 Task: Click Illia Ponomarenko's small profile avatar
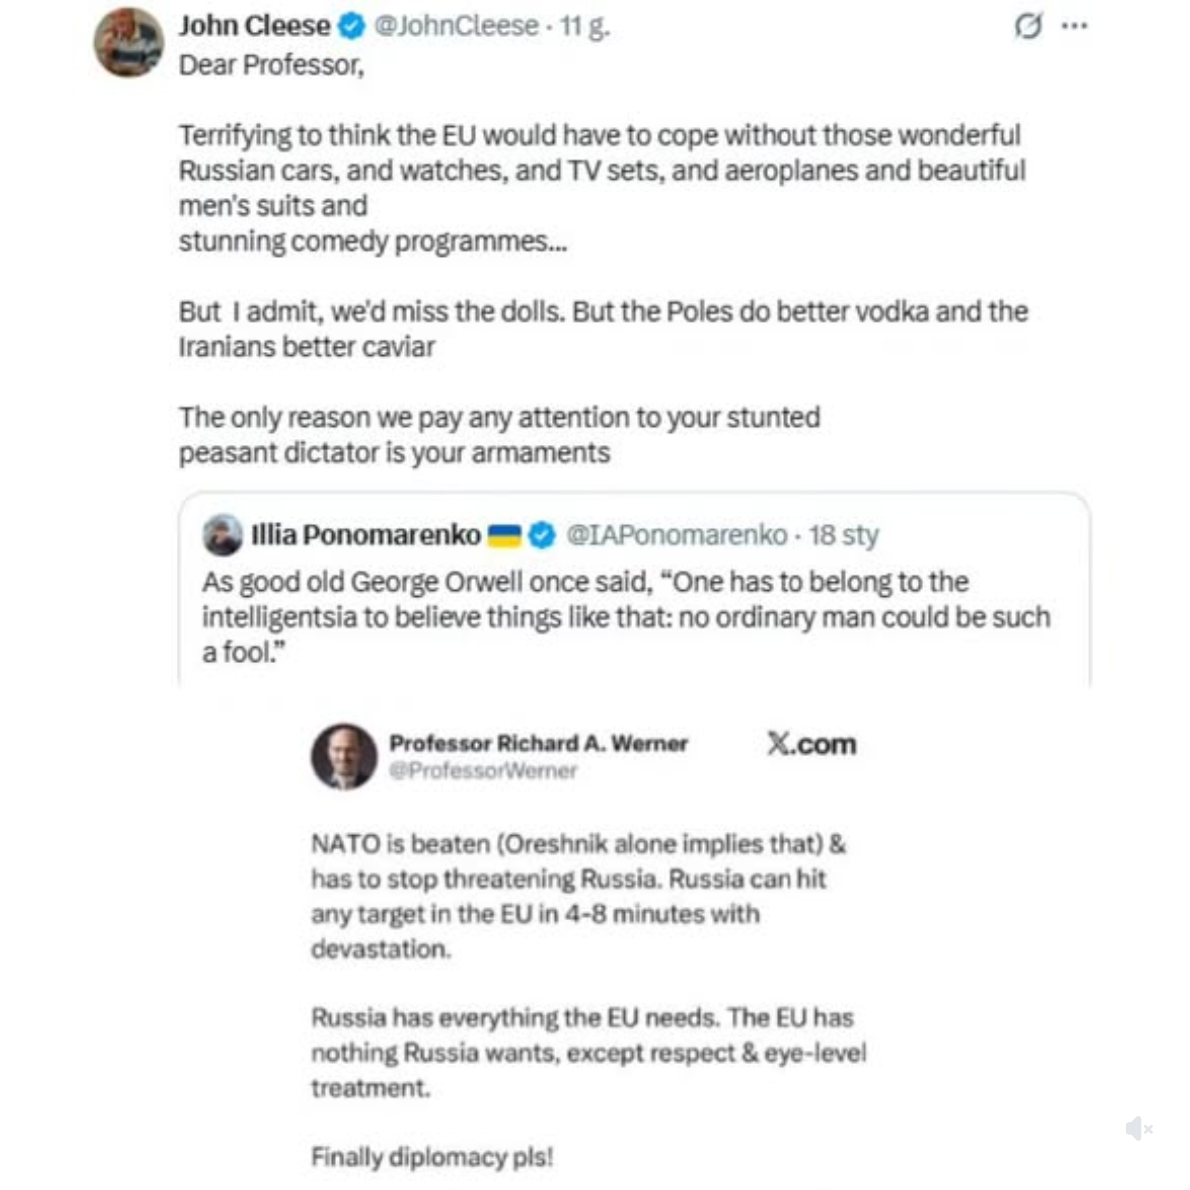223,535
